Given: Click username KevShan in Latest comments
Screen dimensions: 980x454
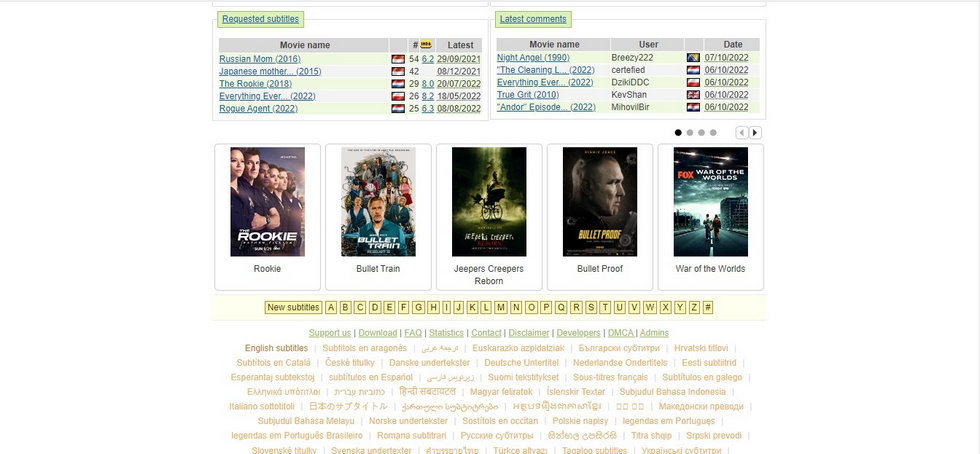Looking at the screenshot, I should pyautogui.click(x=629, y=95).
